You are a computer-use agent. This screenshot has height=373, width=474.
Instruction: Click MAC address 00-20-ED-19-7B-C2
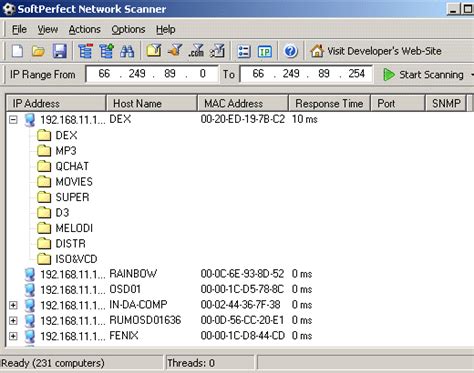pyautogui.click(x=243, y=119)
